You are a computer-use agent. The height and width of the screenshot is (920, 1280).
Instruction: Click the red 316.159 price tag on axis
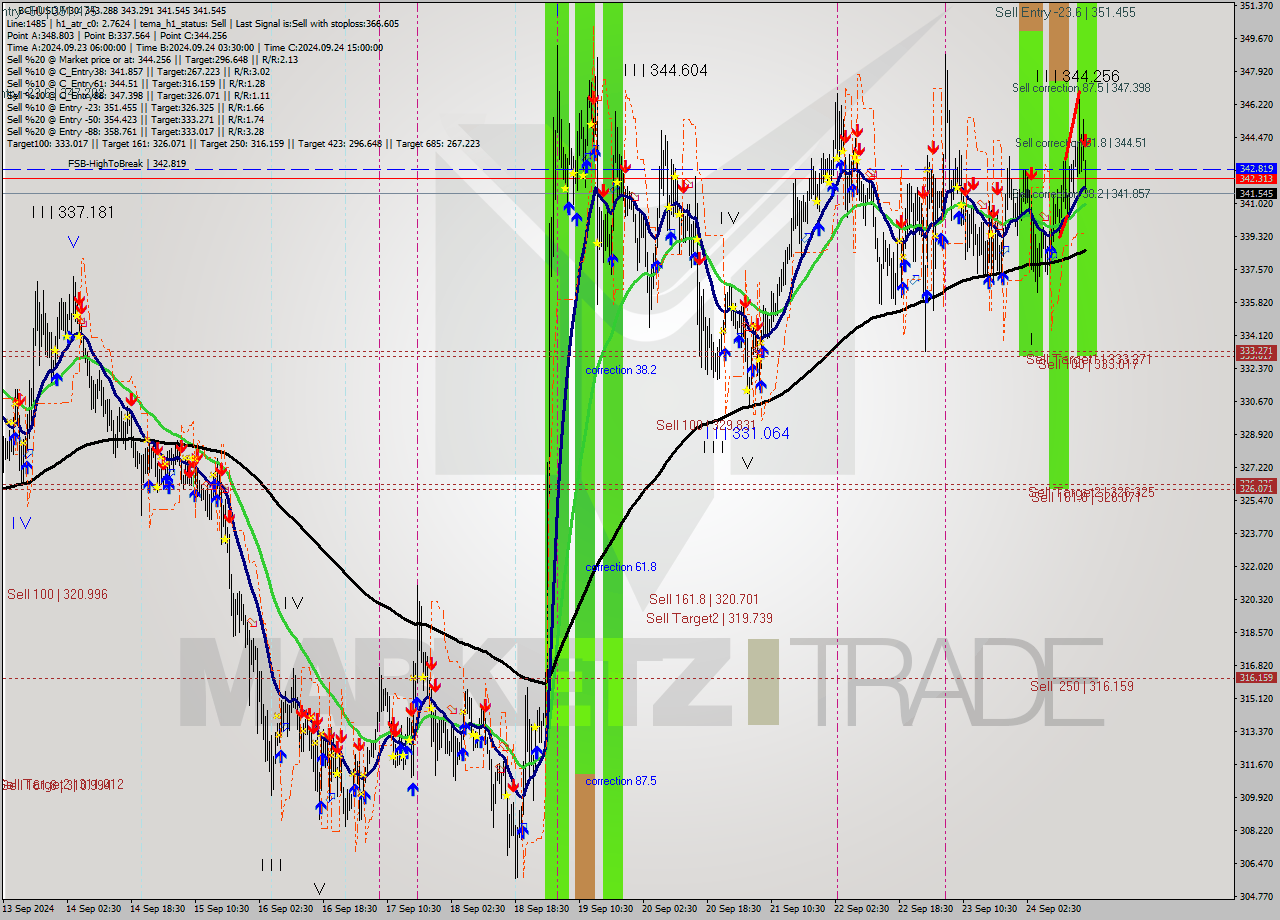pos(1256,677)
